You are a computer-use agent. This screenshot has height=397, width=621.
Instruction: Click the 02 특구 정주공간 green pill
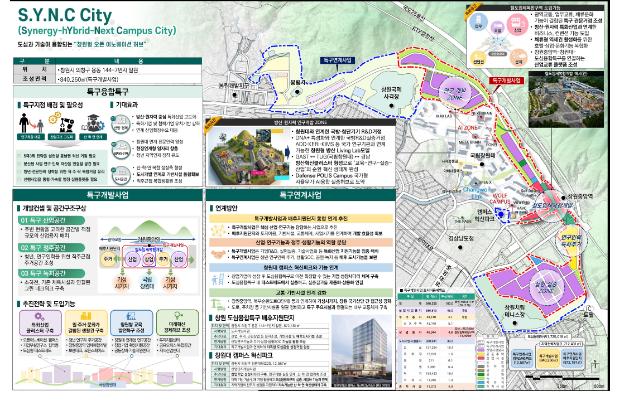point(51,248)
